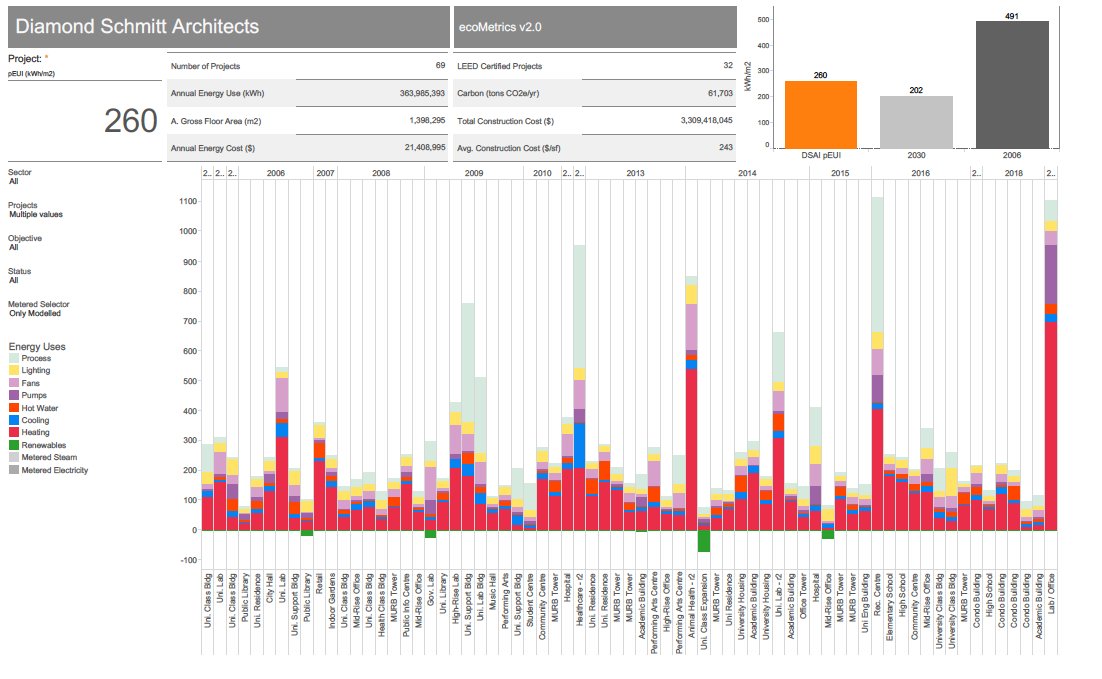The width and height of the screenshot is (1102, 679).
Task: Select the Lab / Office axis label
Action: (1051, 594)
